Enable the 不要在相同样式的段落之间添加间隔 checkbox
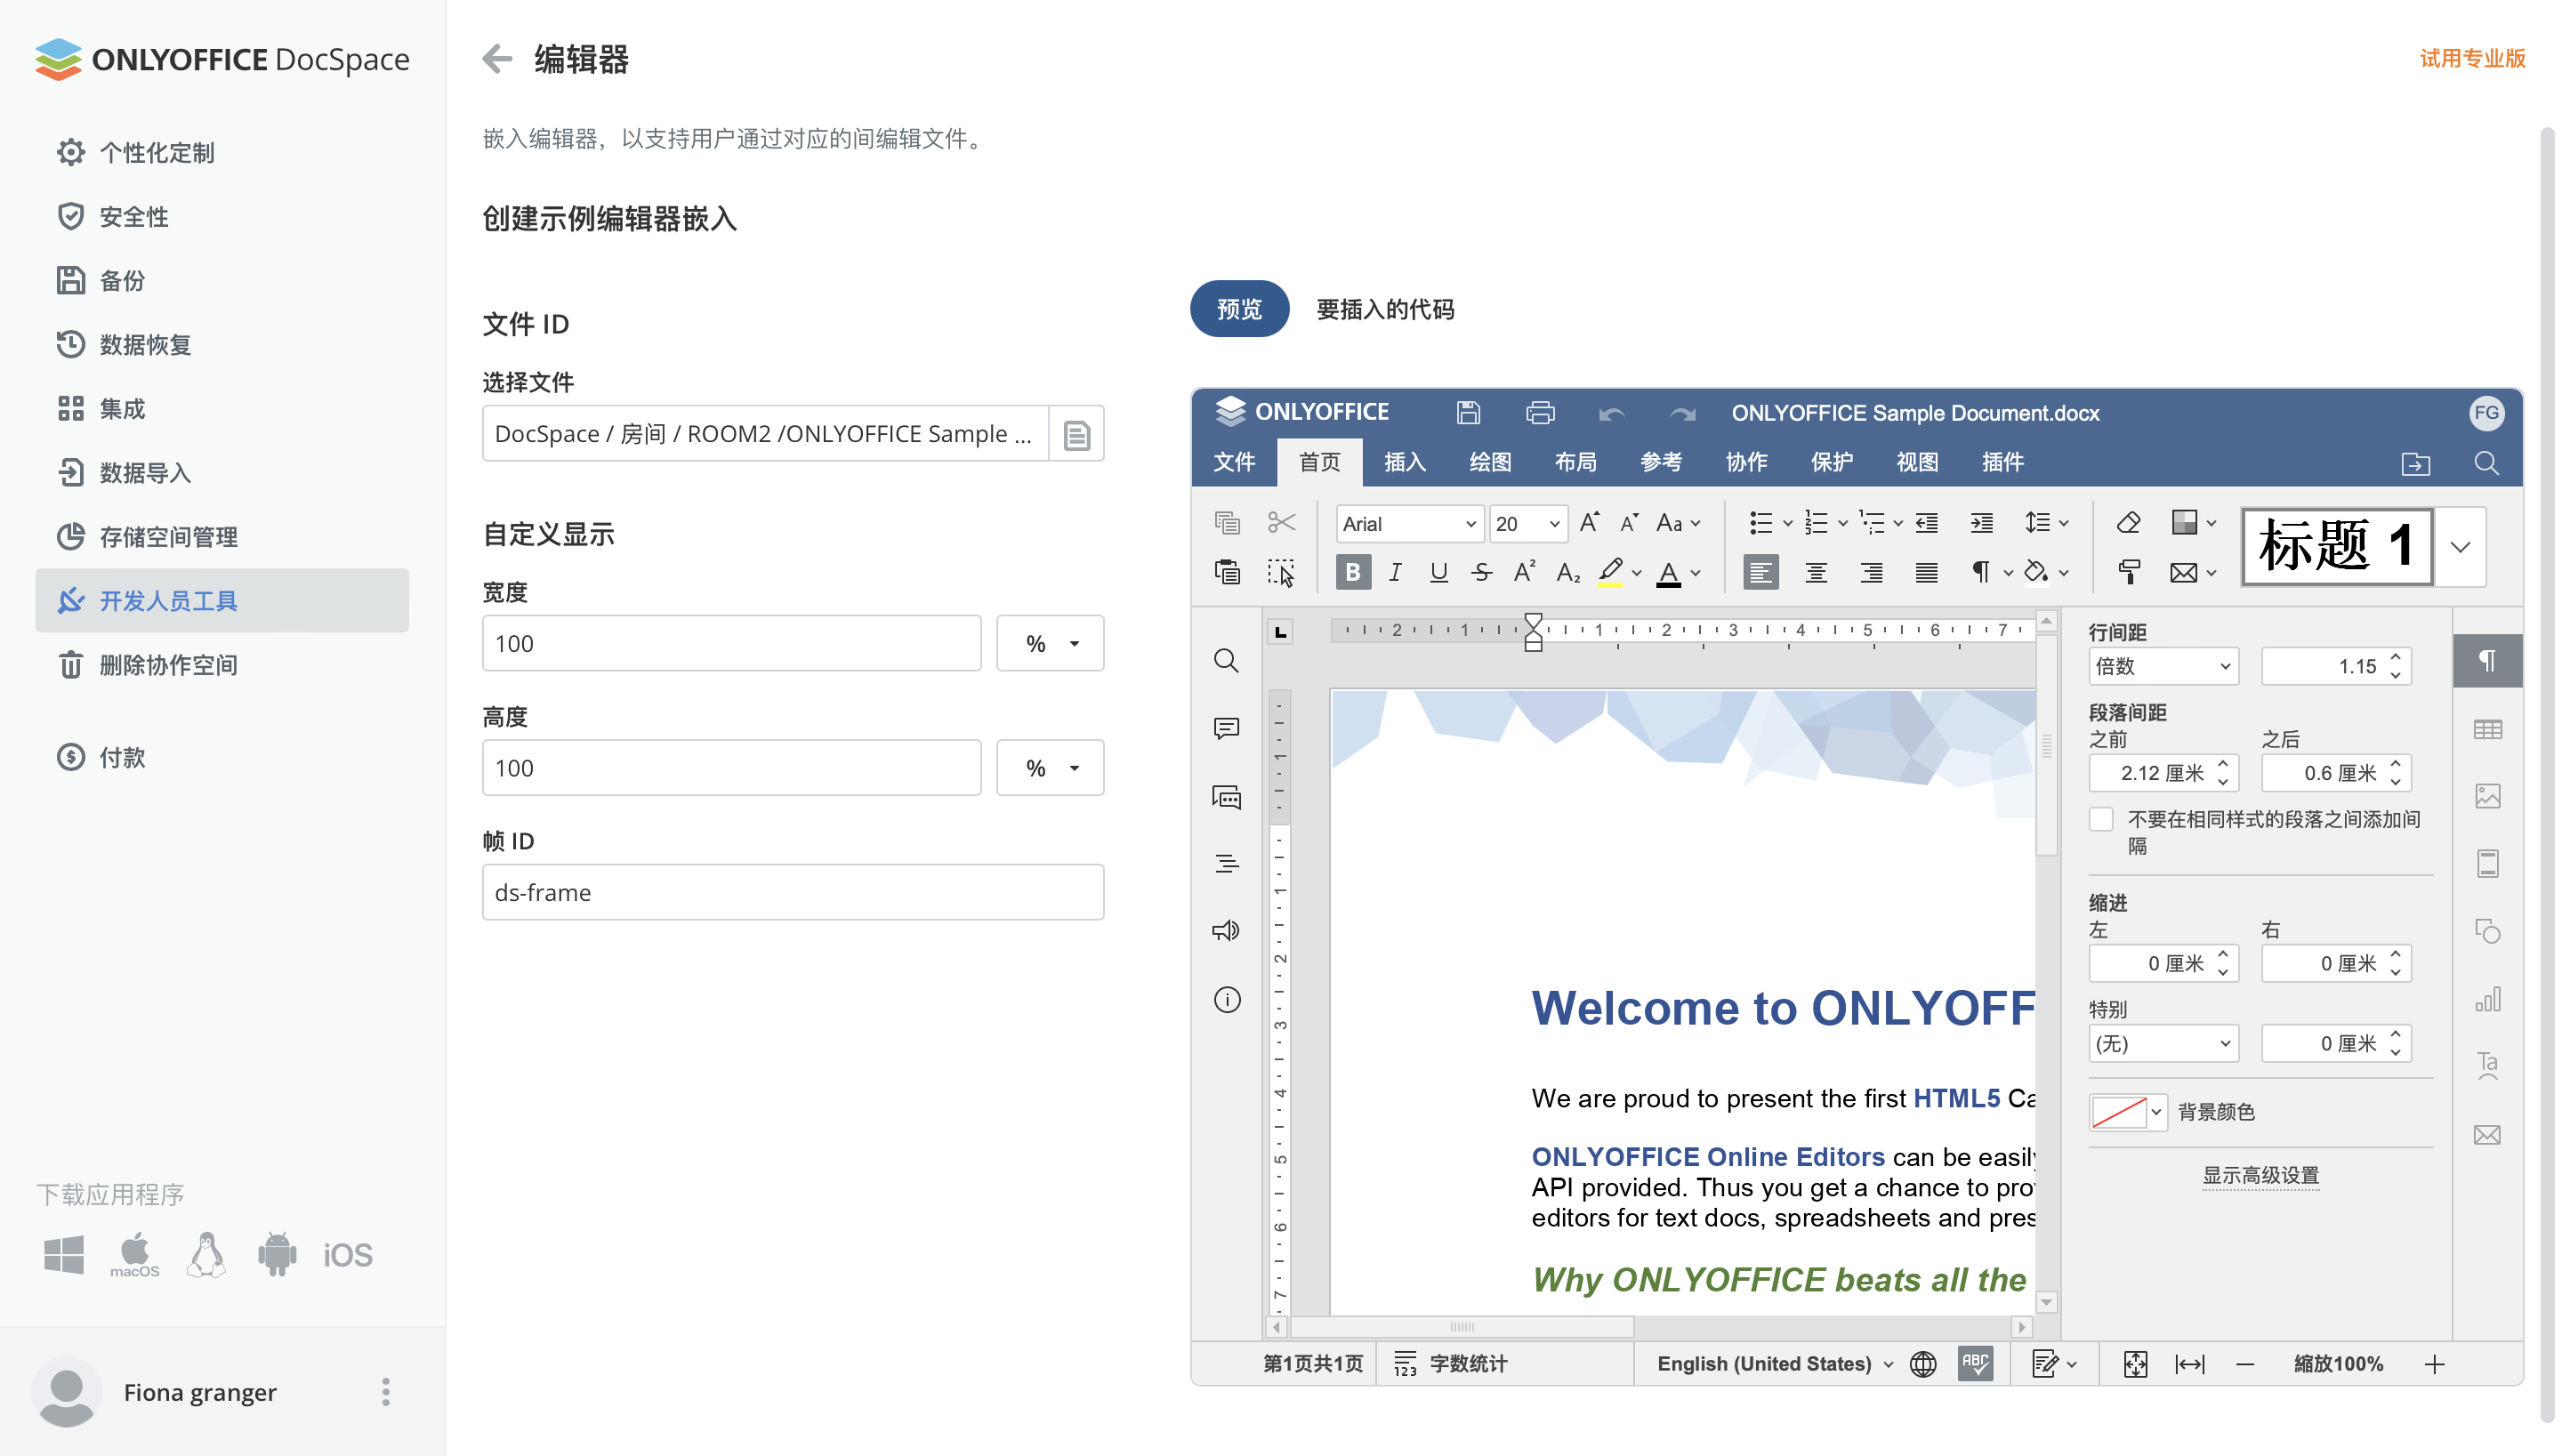This screenshot has width=2562, height=1456. pos(2101,818)
